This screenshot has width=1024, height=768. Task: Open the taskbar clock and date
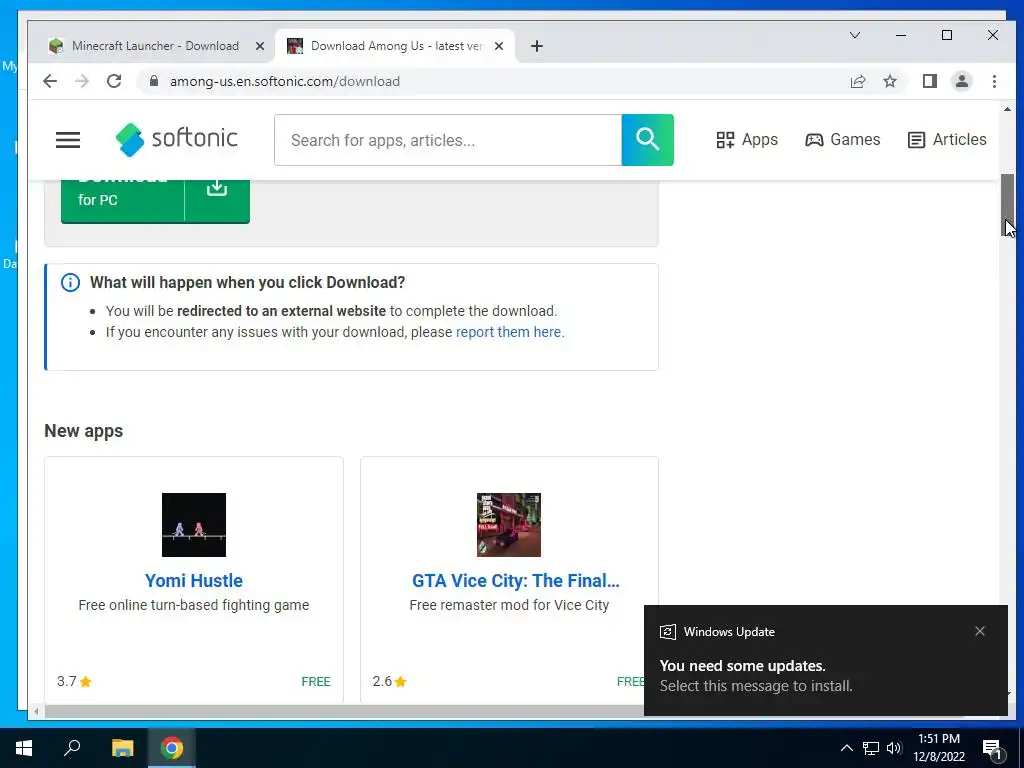(x=939, y=748)
